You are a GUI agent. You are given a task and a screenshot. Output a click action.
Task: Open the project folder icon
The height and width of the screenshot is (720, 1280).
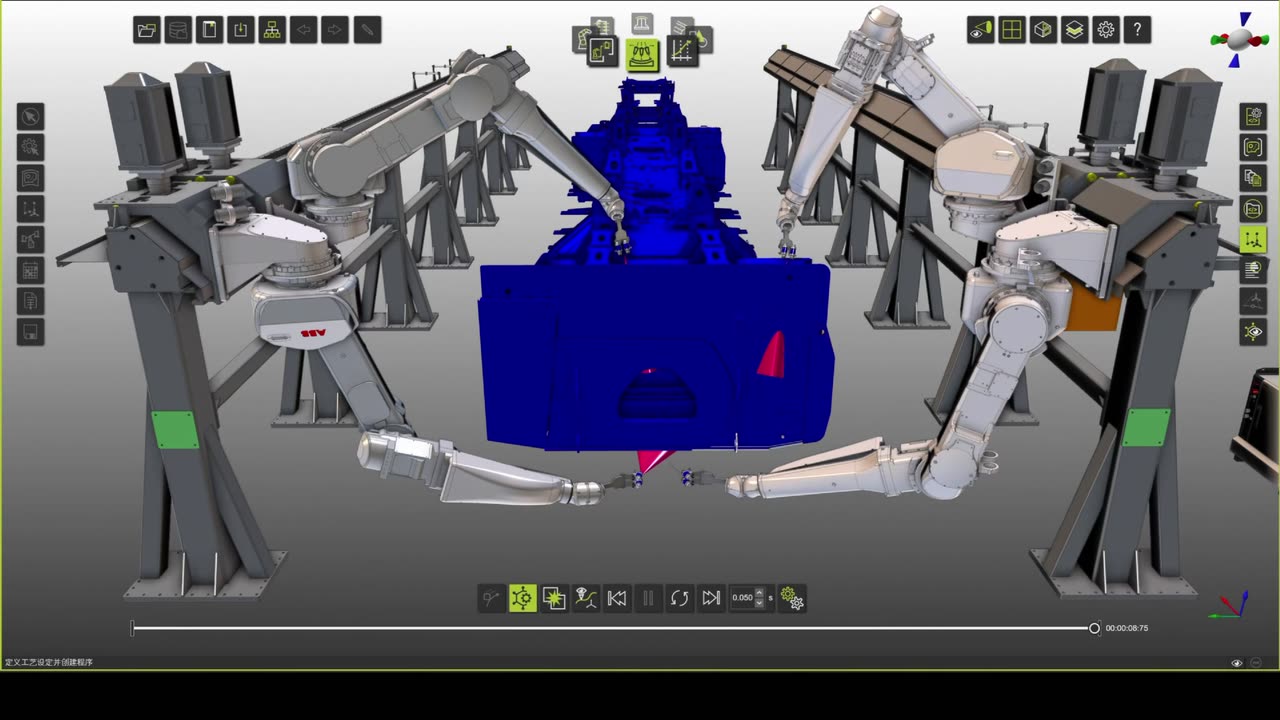pyautogui.click(x=147, y=30)
